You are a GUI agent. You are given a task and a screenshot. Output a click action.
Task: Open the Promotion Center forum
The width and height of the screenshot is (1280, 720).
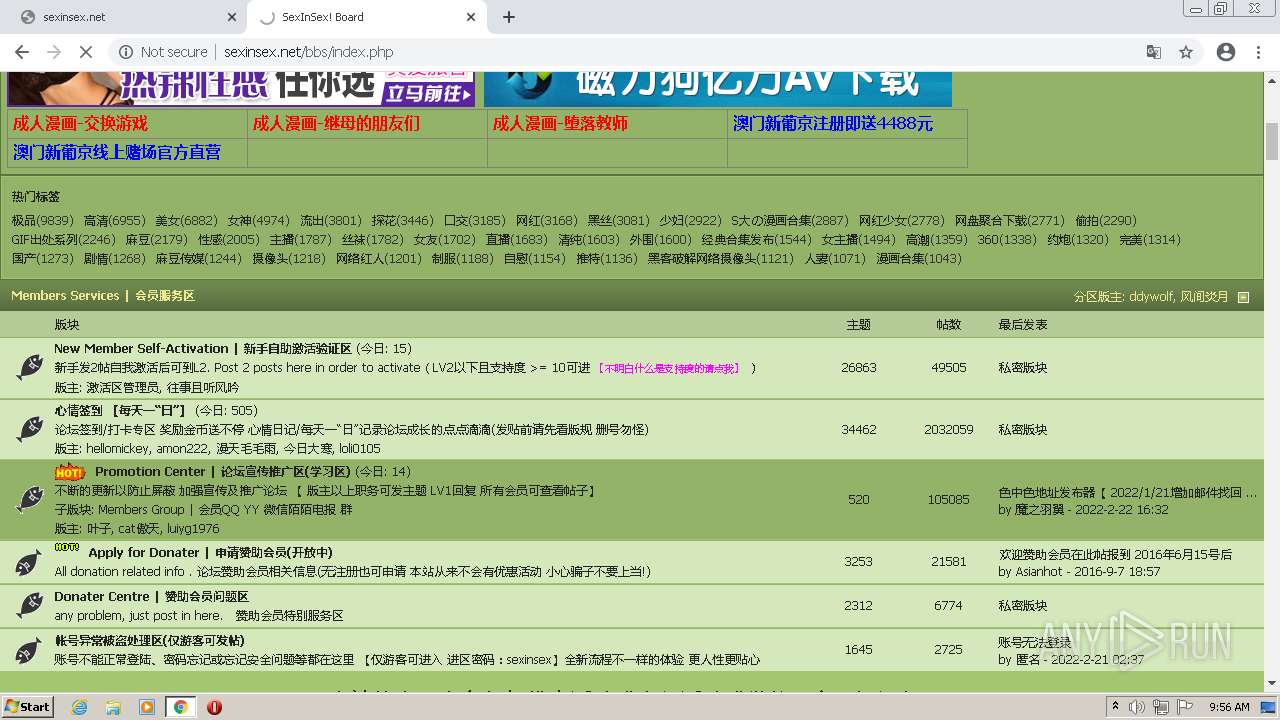[223, 472]
